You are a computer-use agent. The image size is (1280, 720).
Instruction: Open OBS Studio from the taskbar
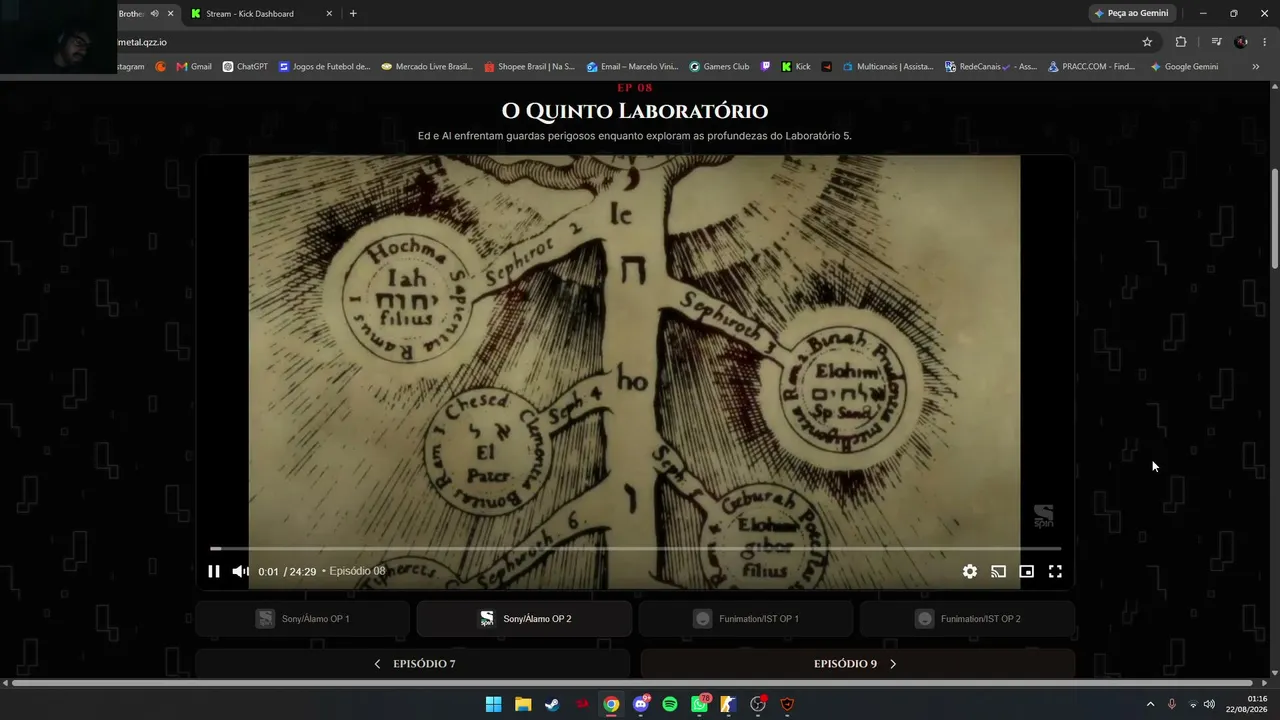pyautogui.click(x=758, y=704)
